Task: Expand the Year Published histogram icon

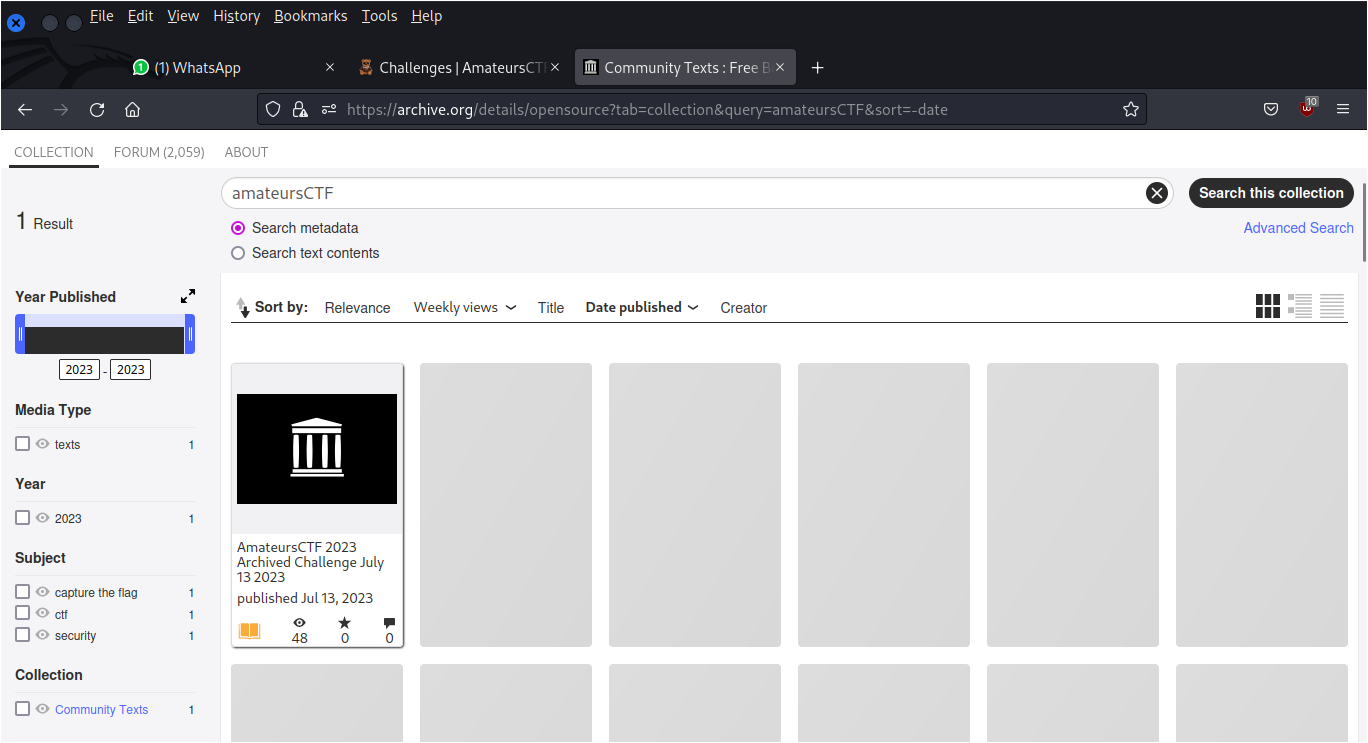Action: coord(188,296)
